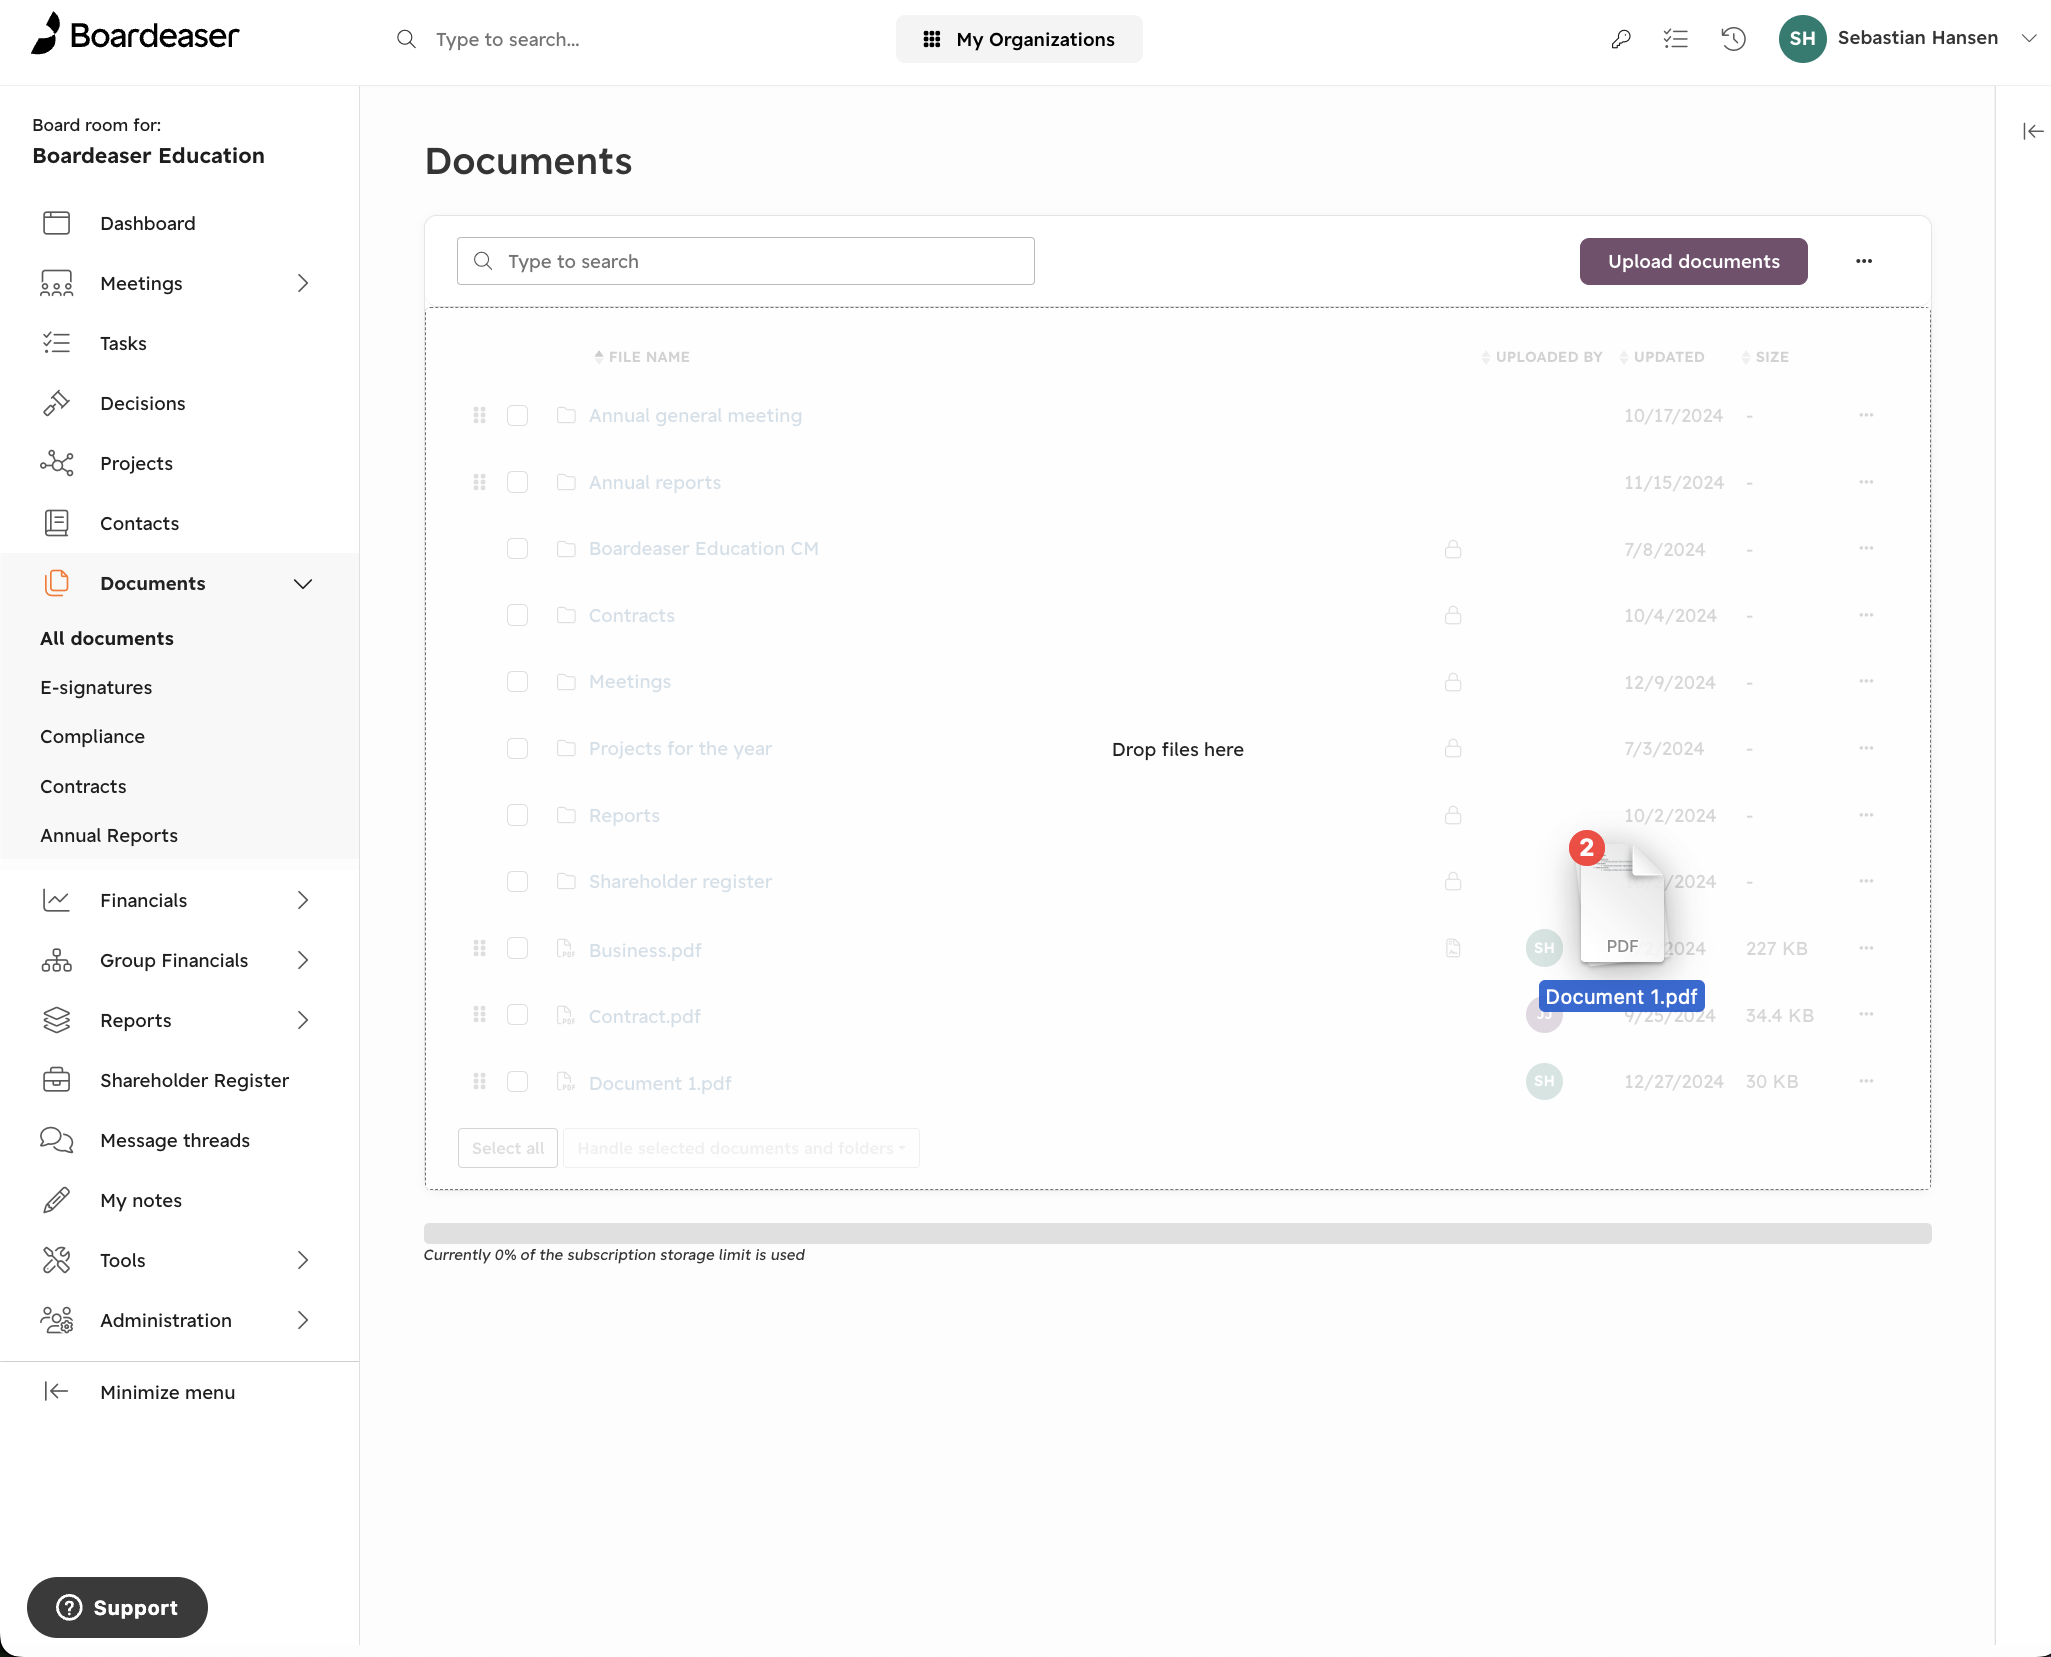Open the Annual general meeting folder

[x=695, y=415]
